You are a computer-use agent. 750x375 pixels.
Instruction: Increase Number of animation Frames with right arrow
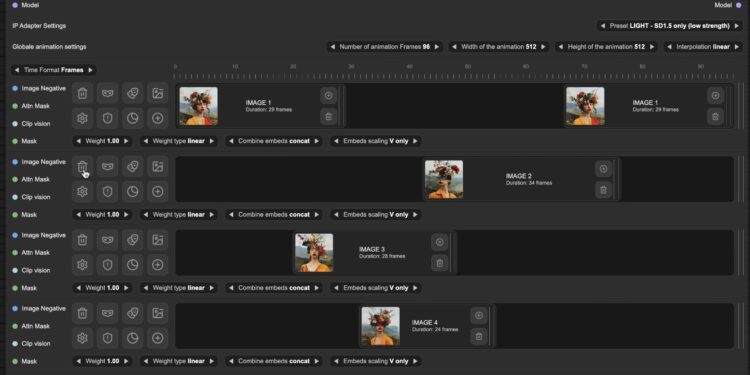coord(437,47)
